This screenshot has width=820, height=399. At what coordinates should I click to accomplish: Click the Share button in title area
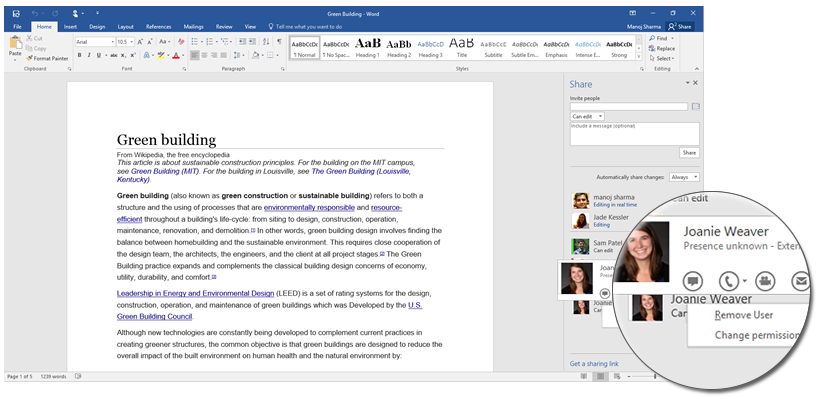[x=680, y=27]
